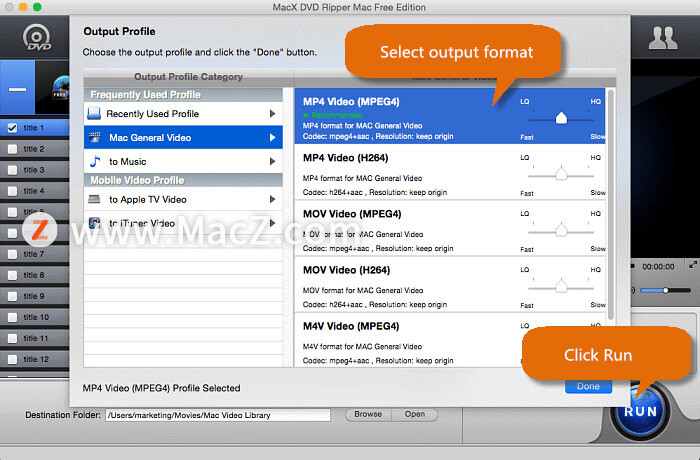
Task: Select Mac General Video category
Action: coord(183,138)
